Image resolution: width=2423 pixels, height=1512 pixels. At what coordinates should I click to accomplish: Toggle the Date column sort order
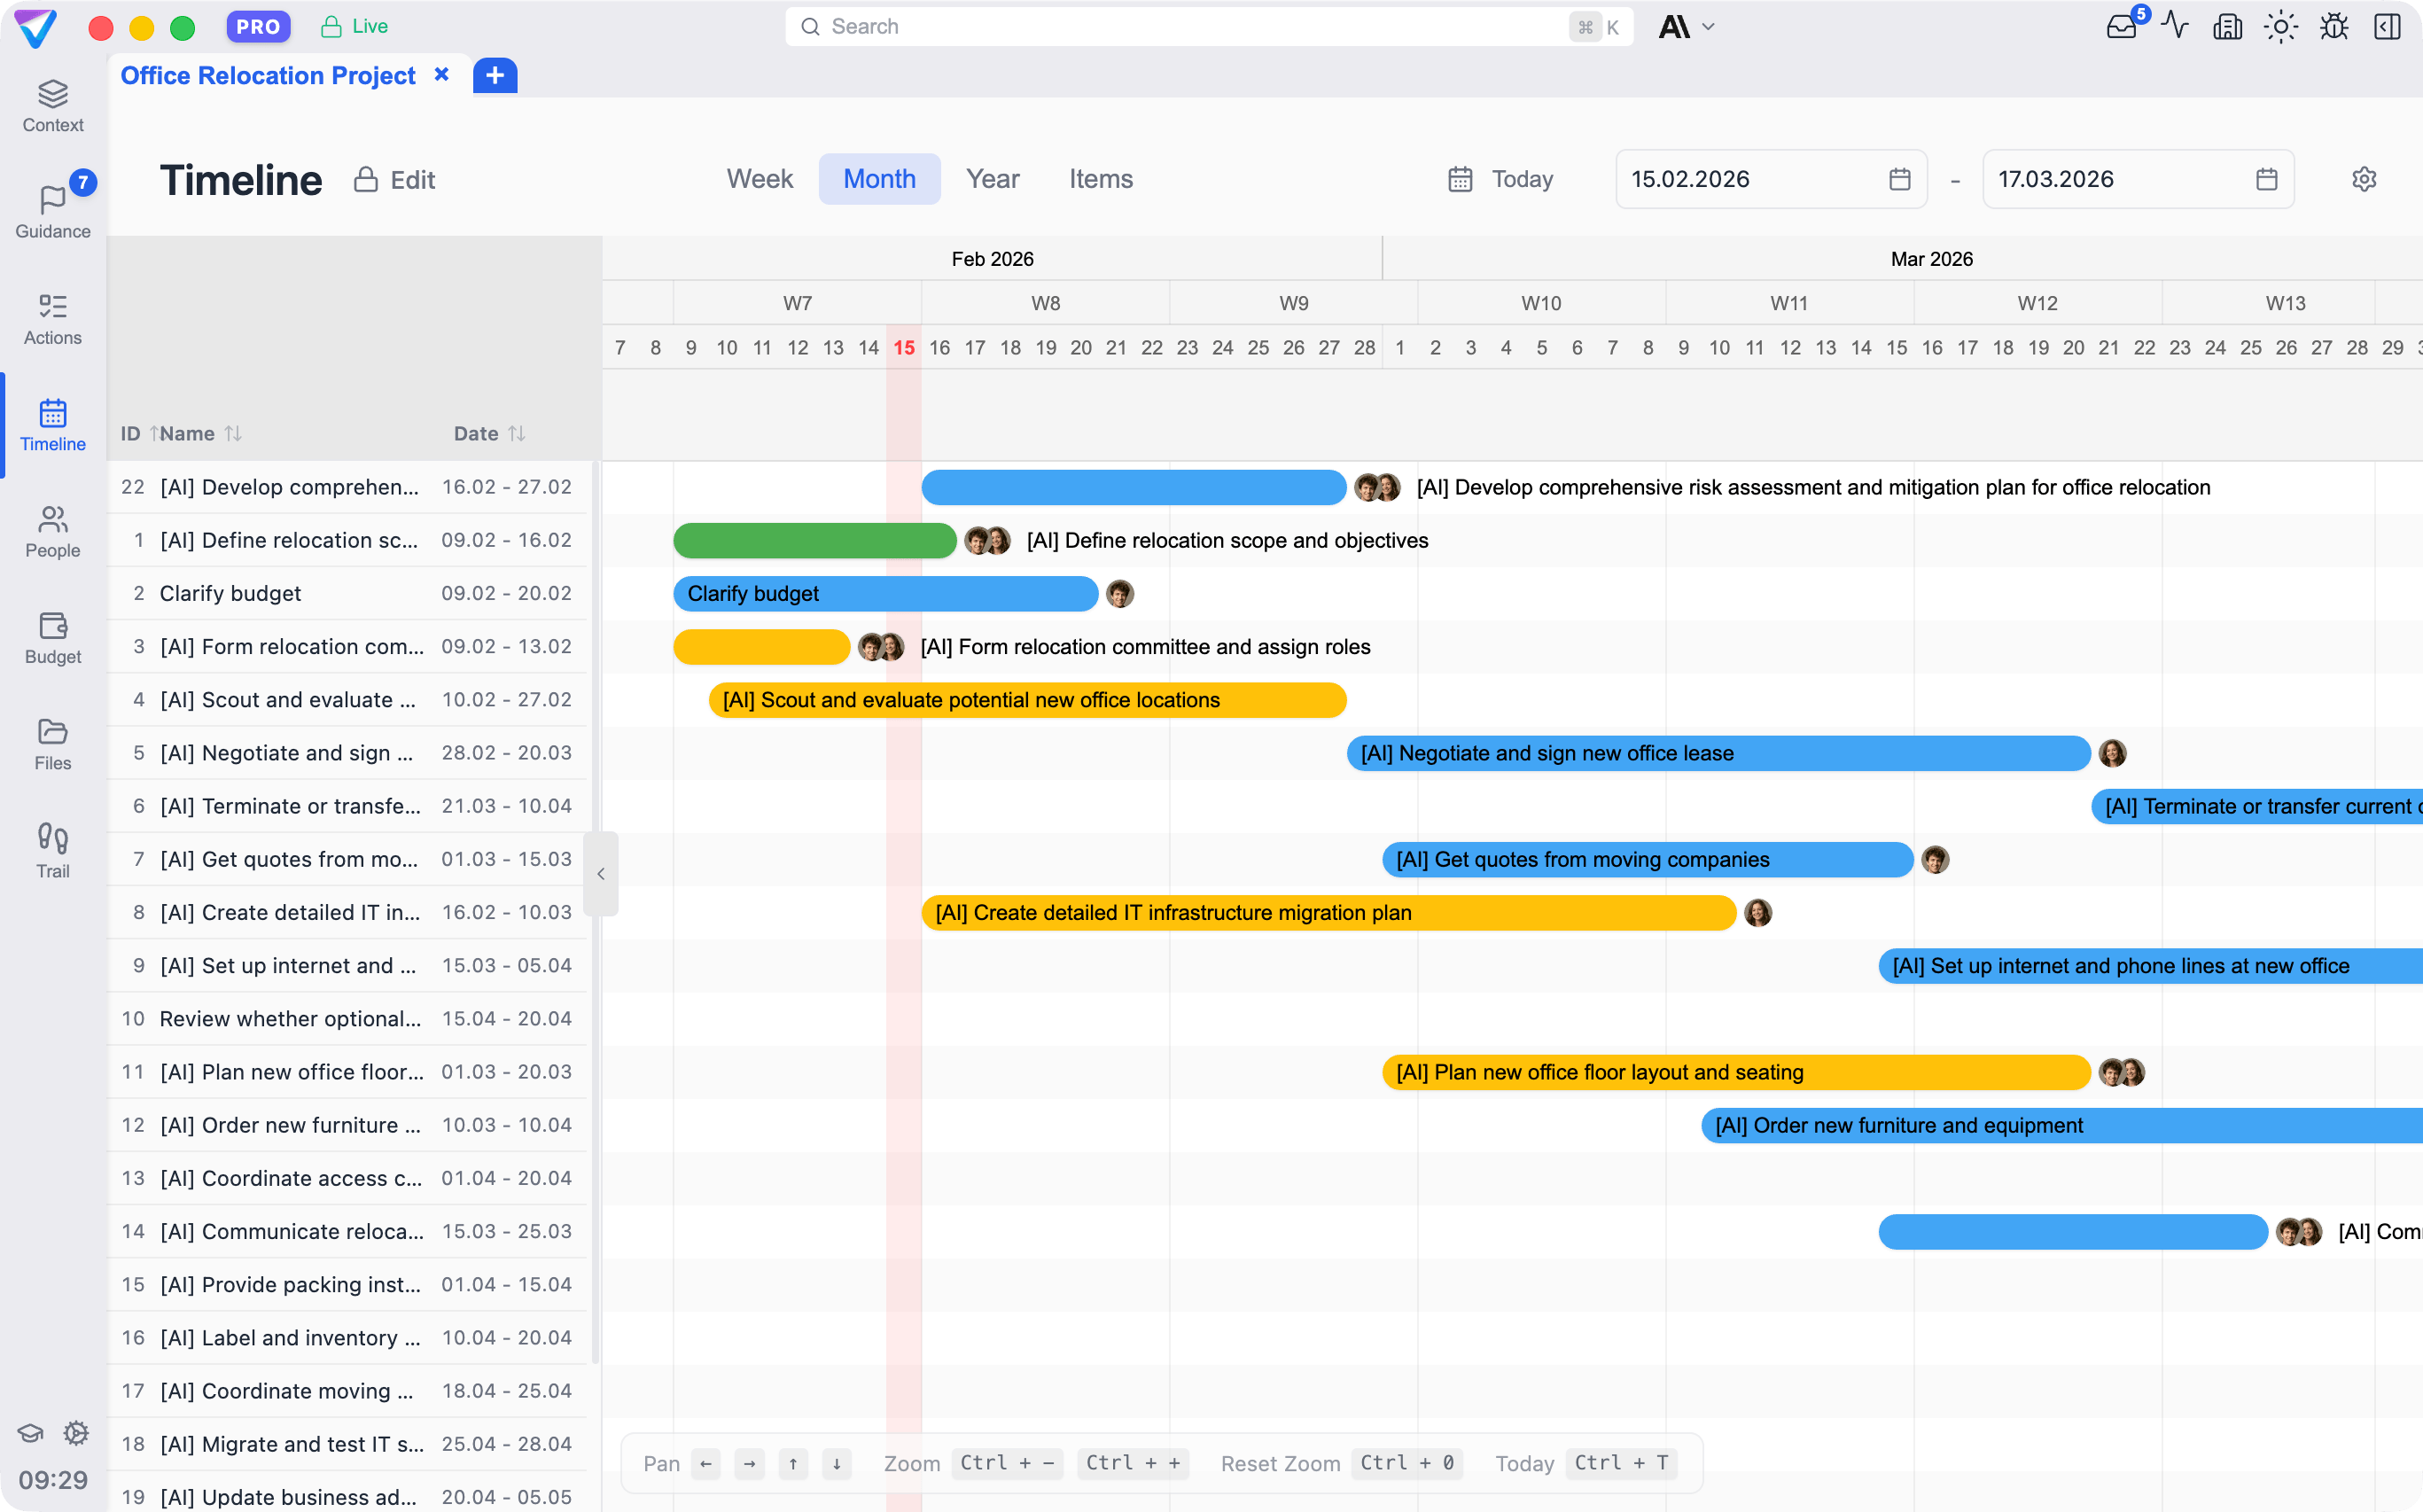tap(518, 433)
